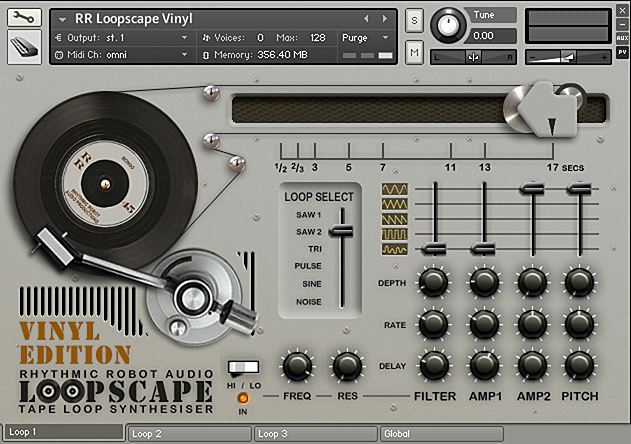Select the square LFO waveform icon
Viewport: 631px width, 444px height.
click(x=394, y=234)
